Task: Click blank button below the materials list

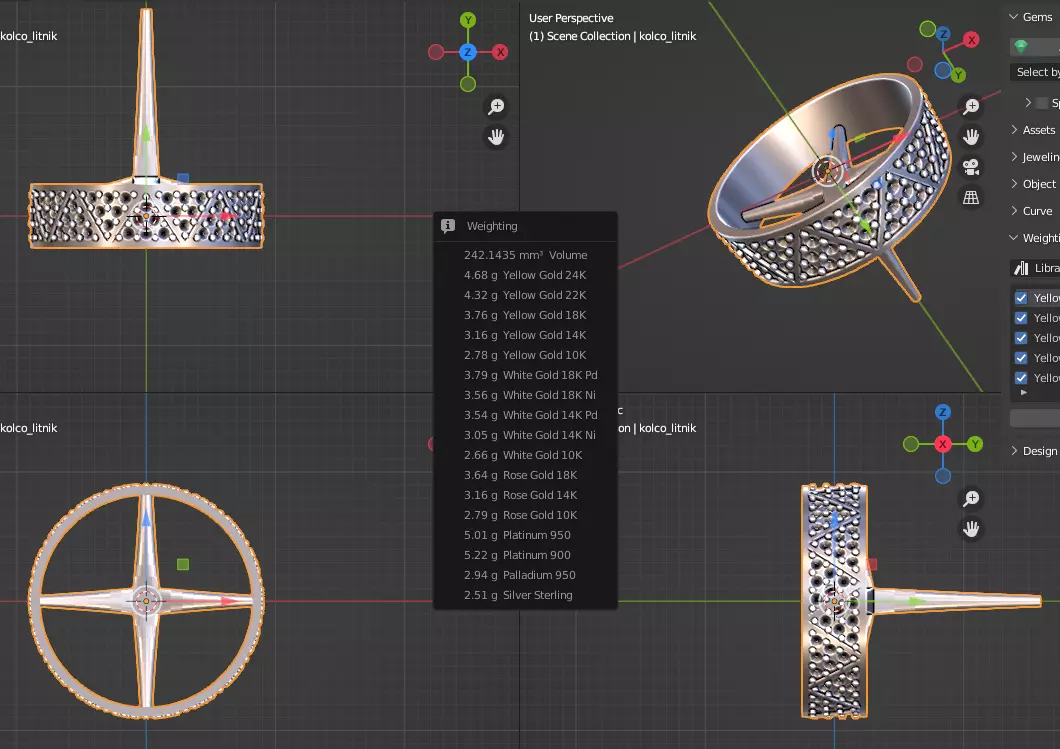Action: 1035,418
